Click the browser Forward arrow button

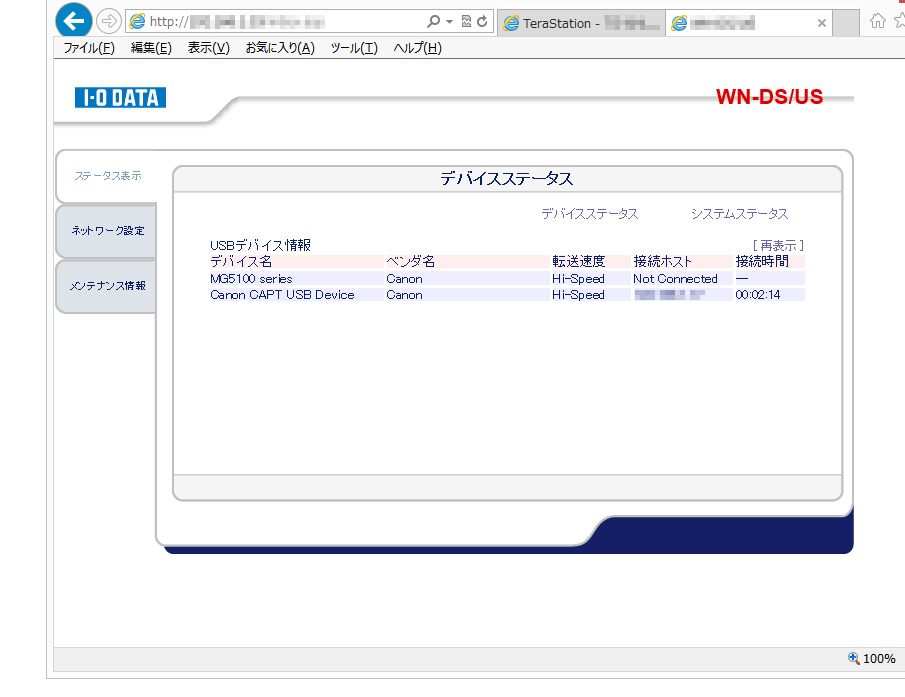point(108,22)
